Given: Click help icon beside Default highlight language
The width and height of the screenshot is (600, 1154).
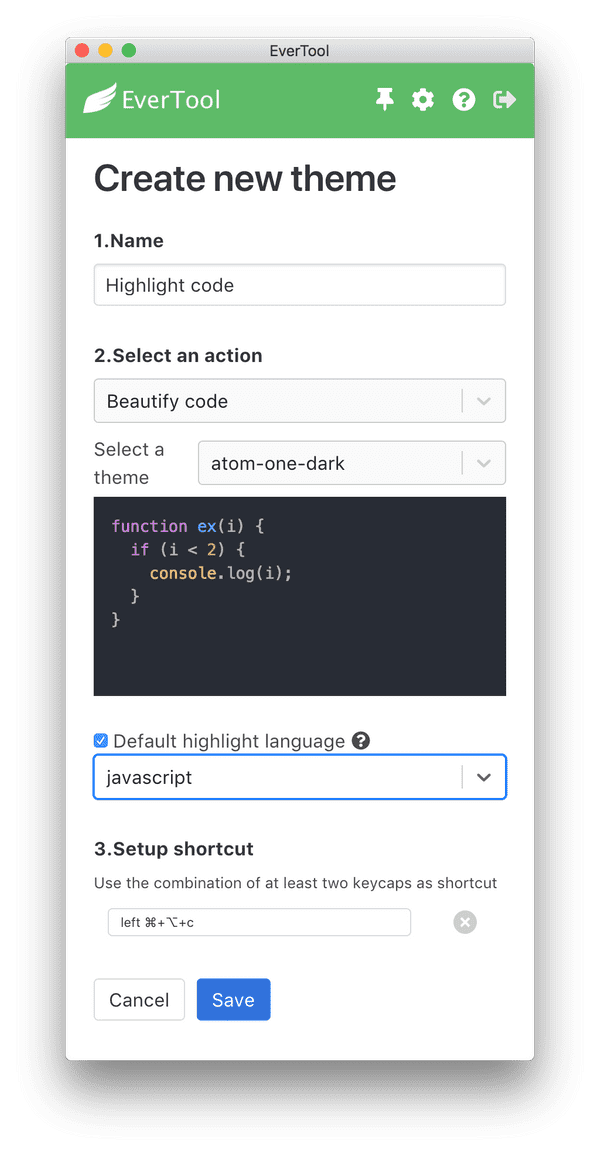Looking at the screenshot, I should pyautogui.click(x=361, y=740).
